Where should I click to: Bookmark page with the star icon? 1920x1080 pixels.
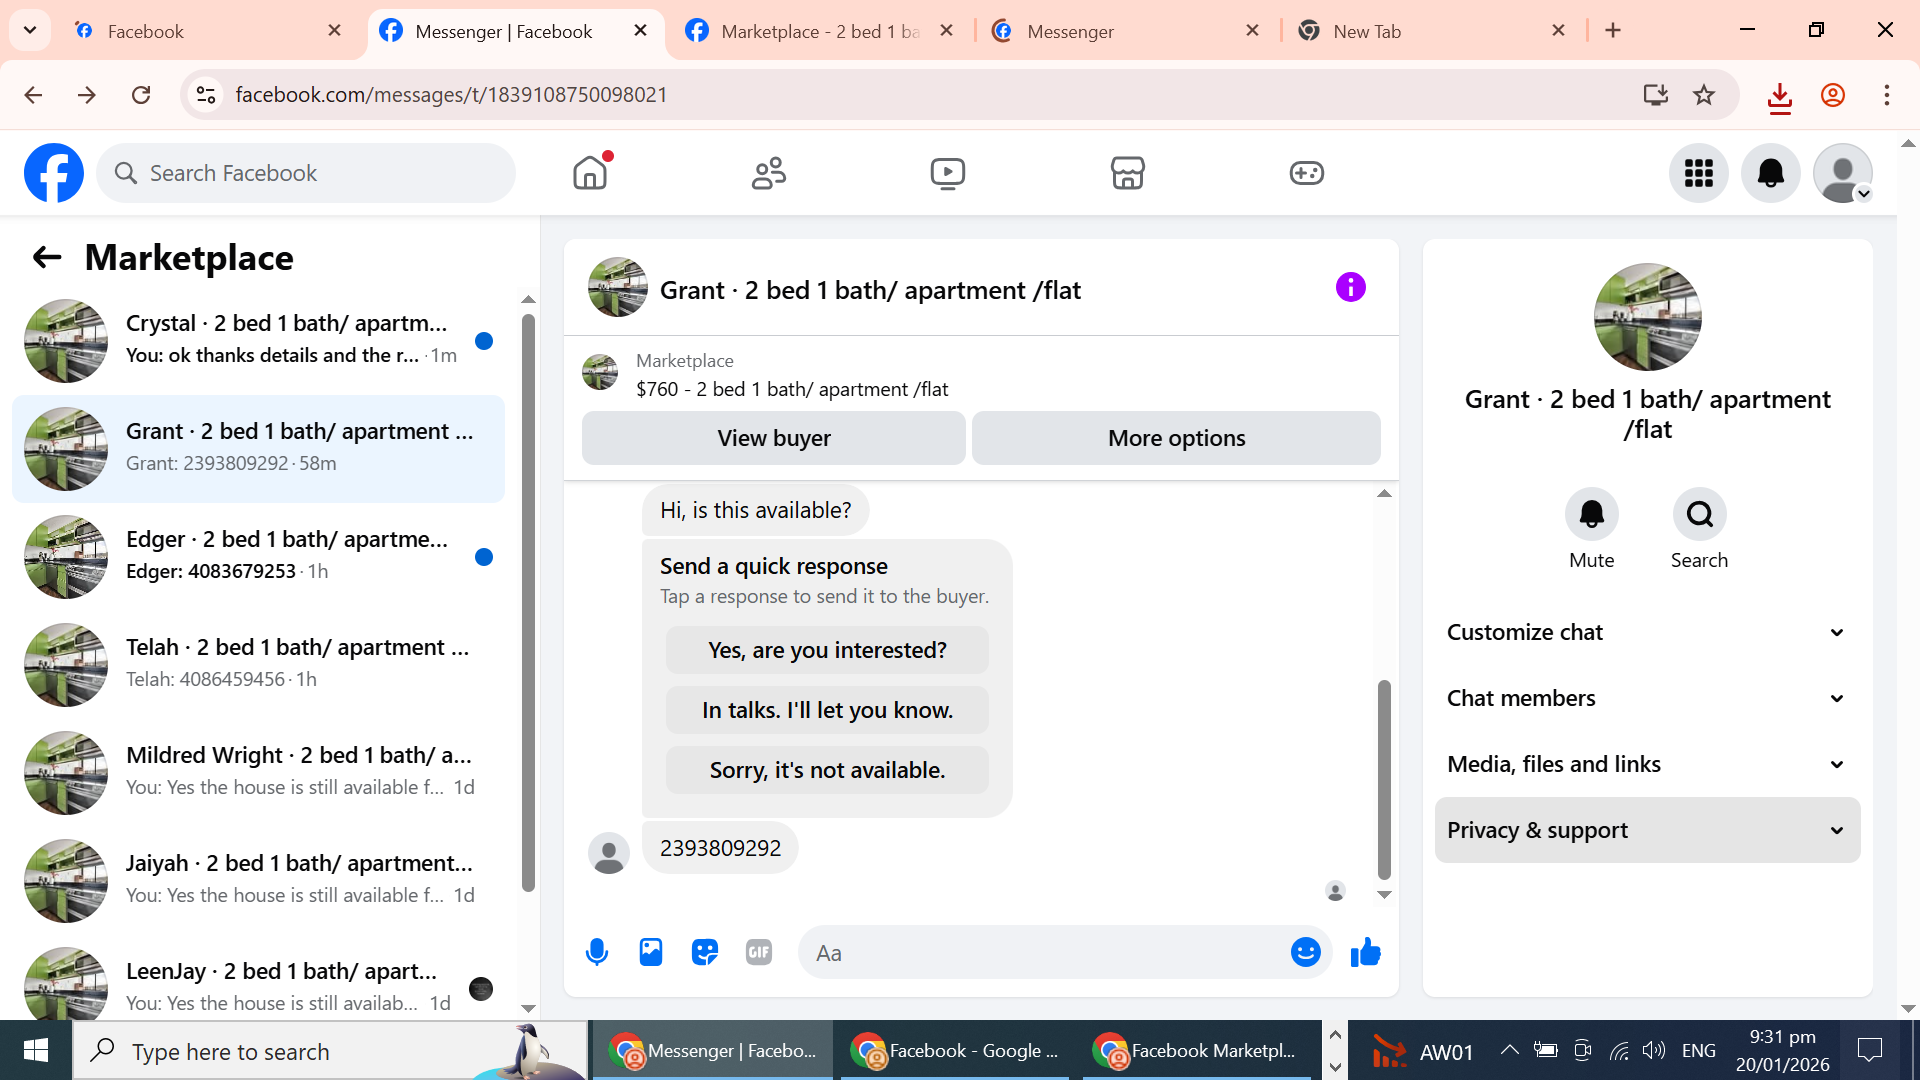1704,95
